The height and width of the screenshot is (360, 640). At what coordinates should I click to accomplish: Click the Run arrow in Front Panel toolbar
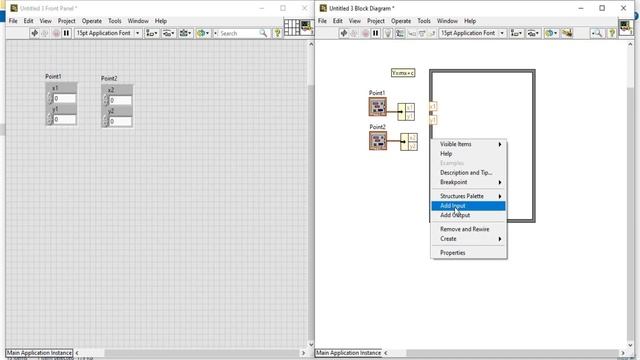coord(35,33)
